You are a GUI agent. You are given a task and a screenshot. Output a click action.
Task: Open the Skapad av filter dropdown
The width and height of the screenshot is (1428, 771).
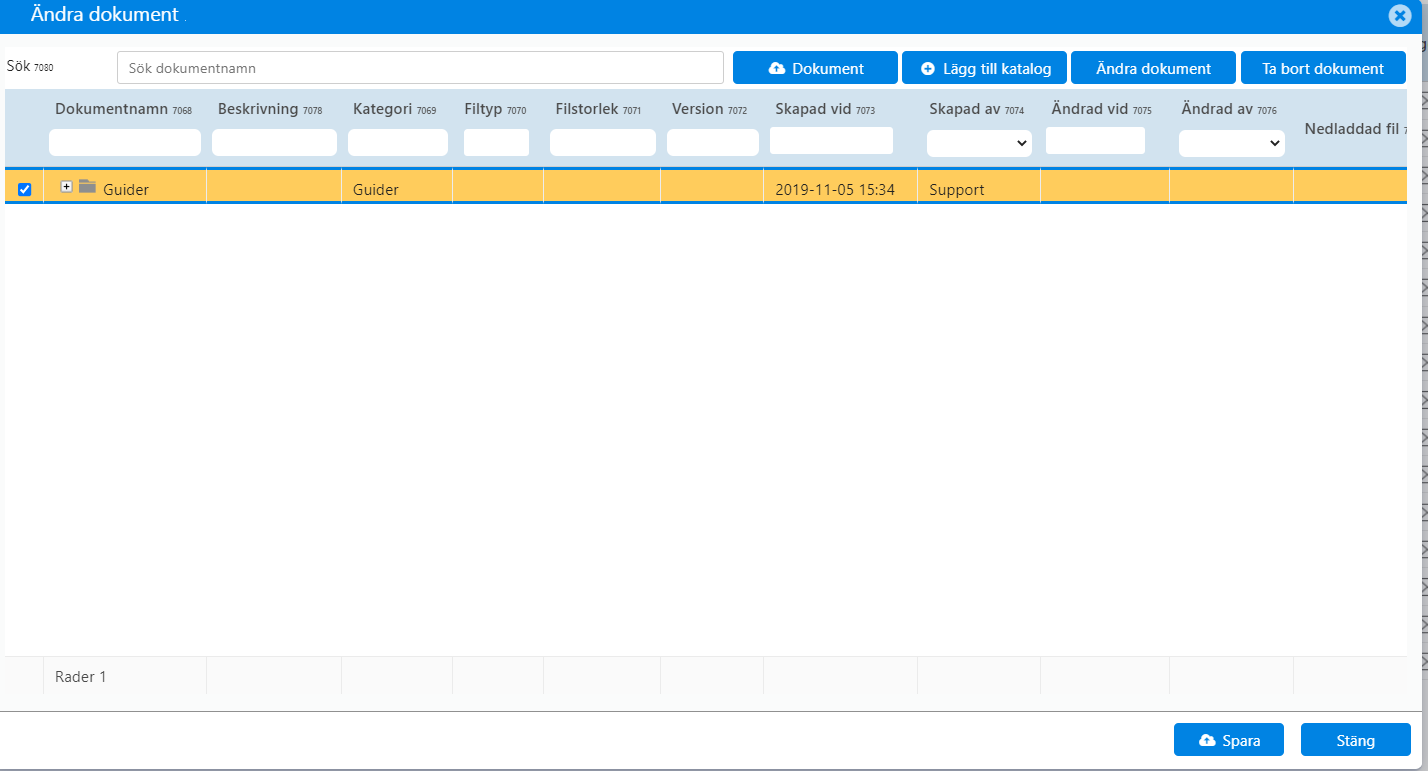[979, 143]
